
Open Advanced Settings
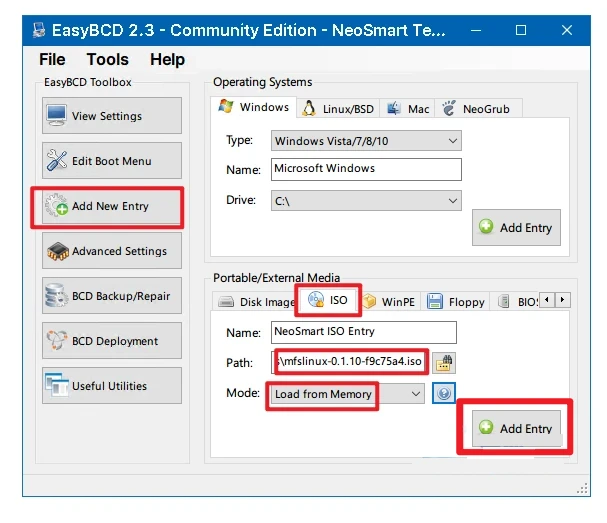pyautogui.click(x=111, y=251)
